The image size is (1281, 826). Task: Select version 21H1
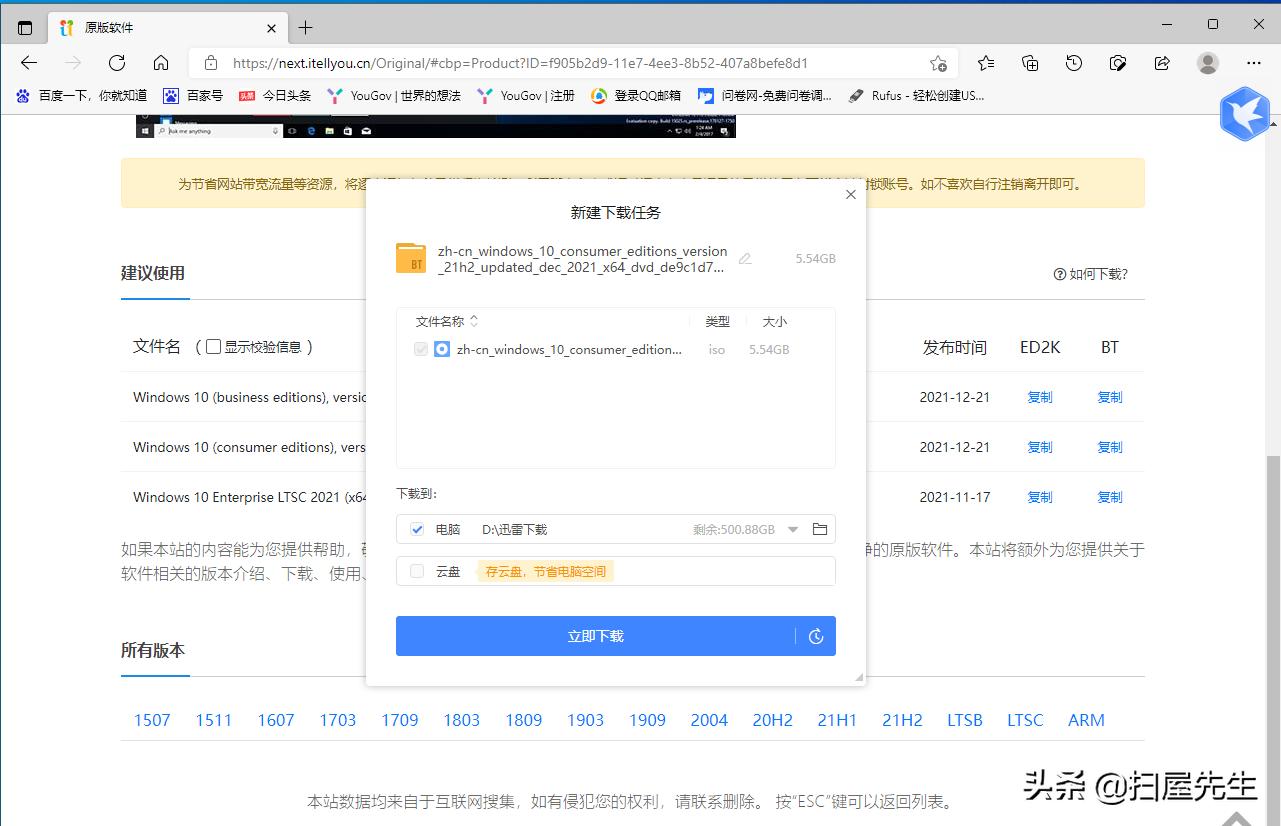pos(837,720)
